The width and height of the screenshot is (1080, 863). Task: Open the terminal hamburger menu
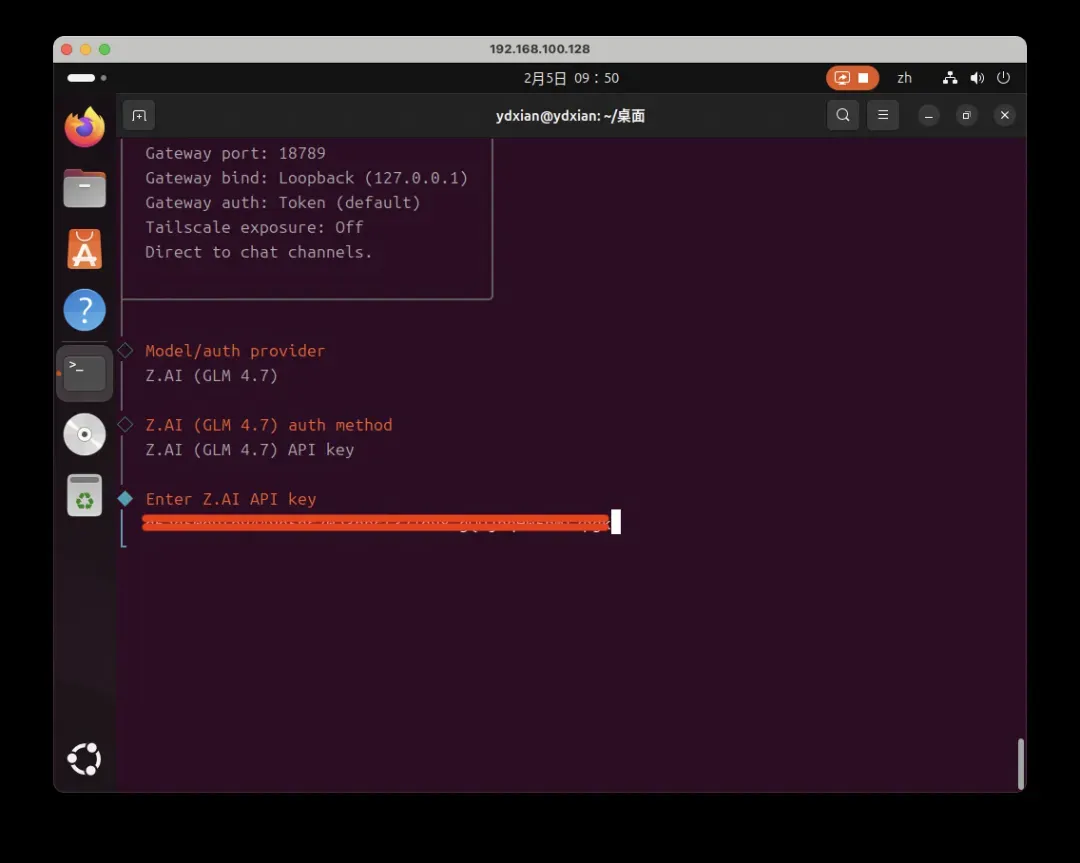click(882, 115)
